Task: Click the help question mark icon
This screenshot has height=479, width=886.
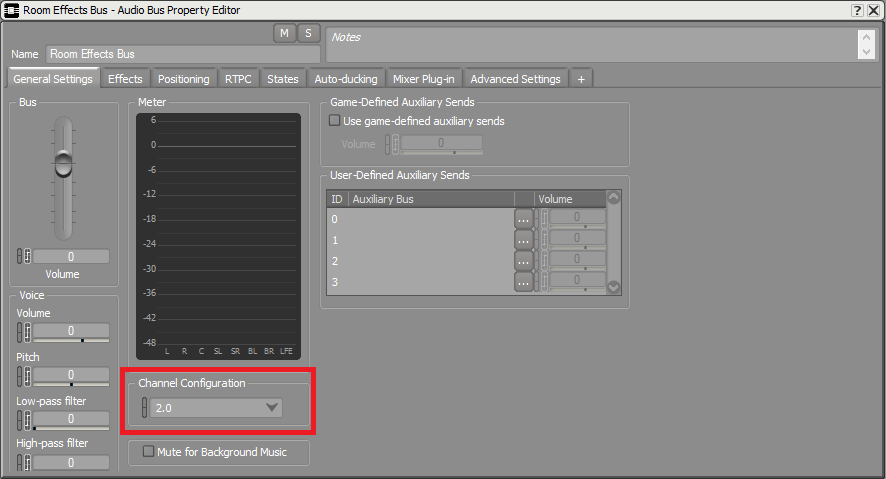Action: pos(857,9)
